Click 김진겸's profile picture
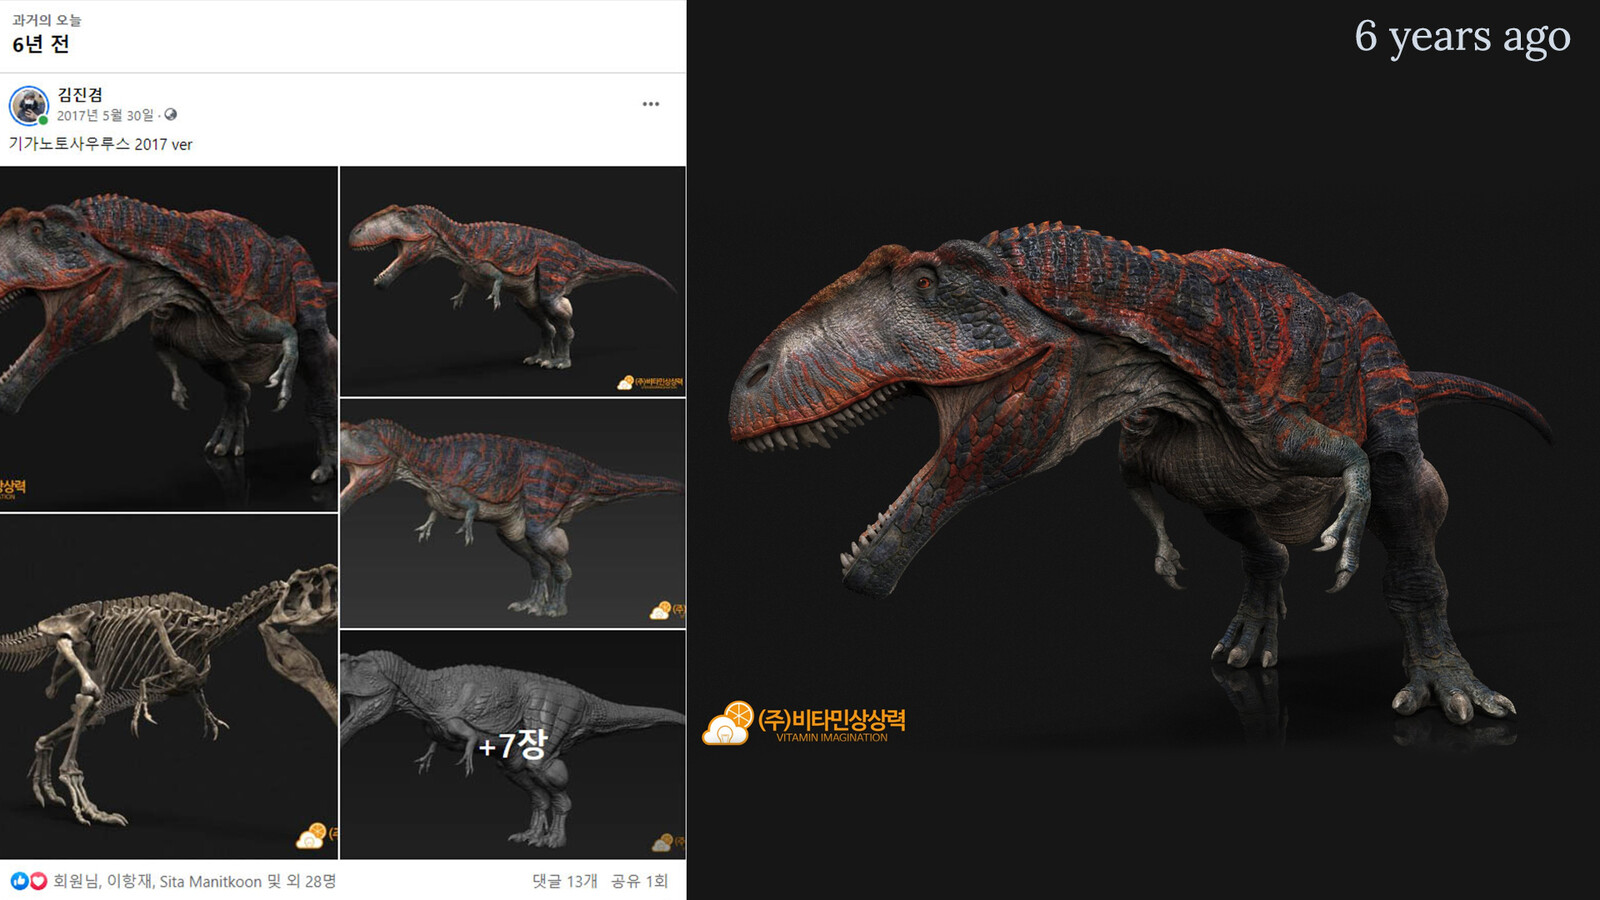Screen dimensions: 1600x900 29,105
